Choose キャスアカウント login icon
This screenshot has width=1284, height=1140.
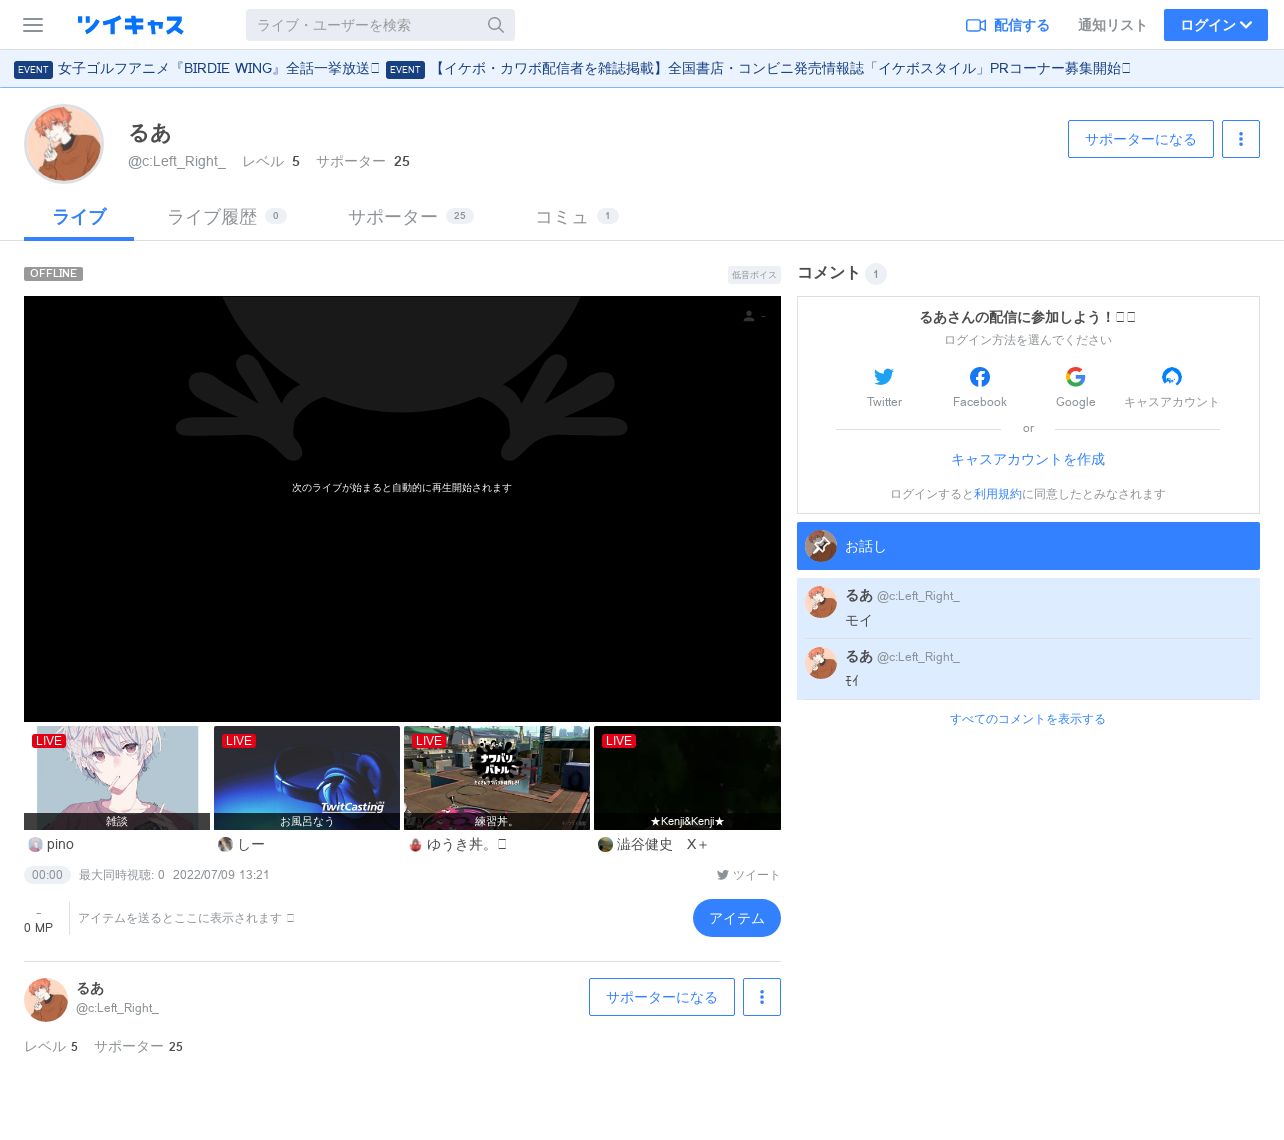tap(1172, 377)
